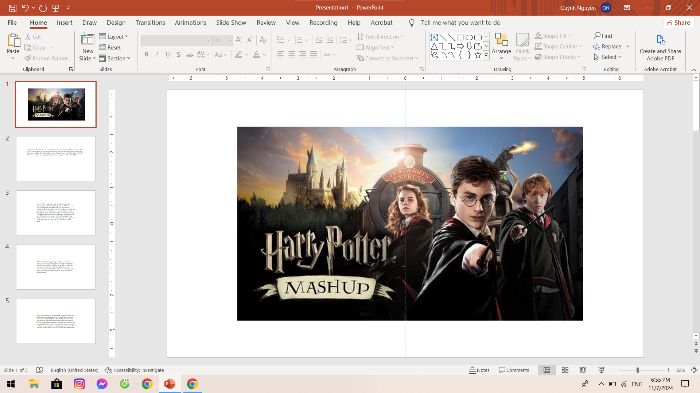Pick the triangle shape
The height and width of the screenshot is (393, 700).
pos(434,46)
